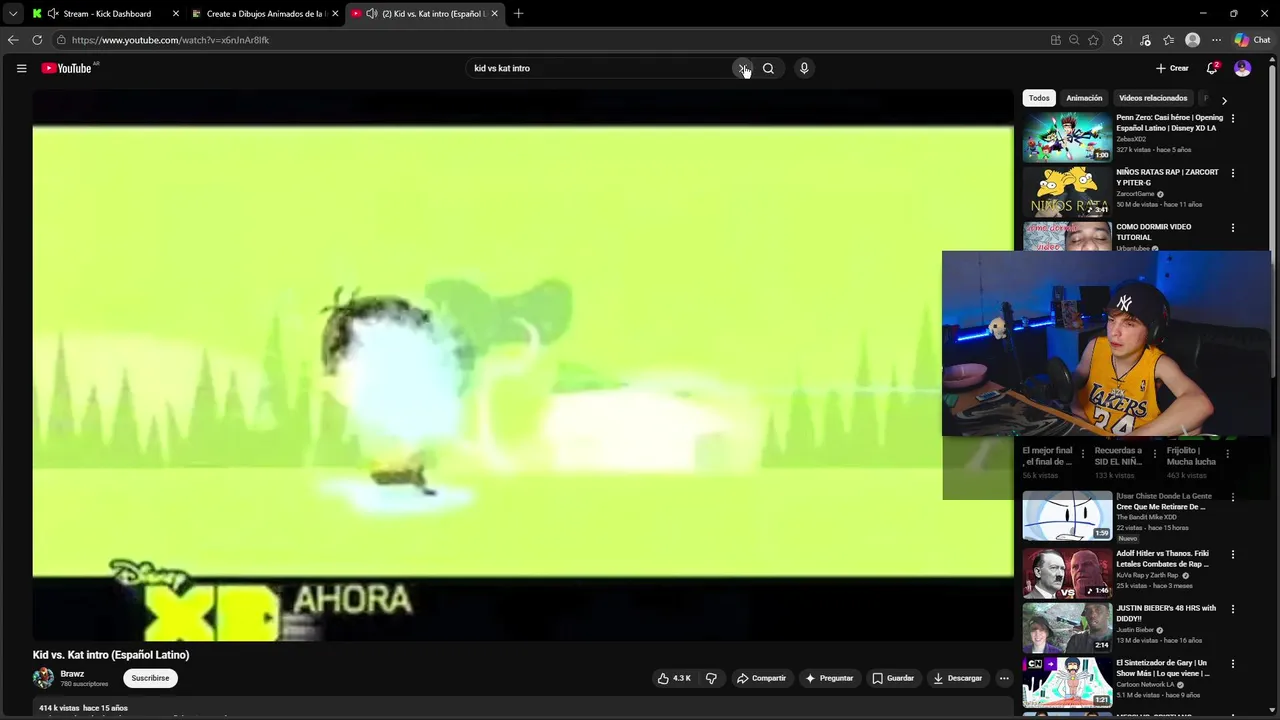Open YouTube notifications bell

point(1212,68)
